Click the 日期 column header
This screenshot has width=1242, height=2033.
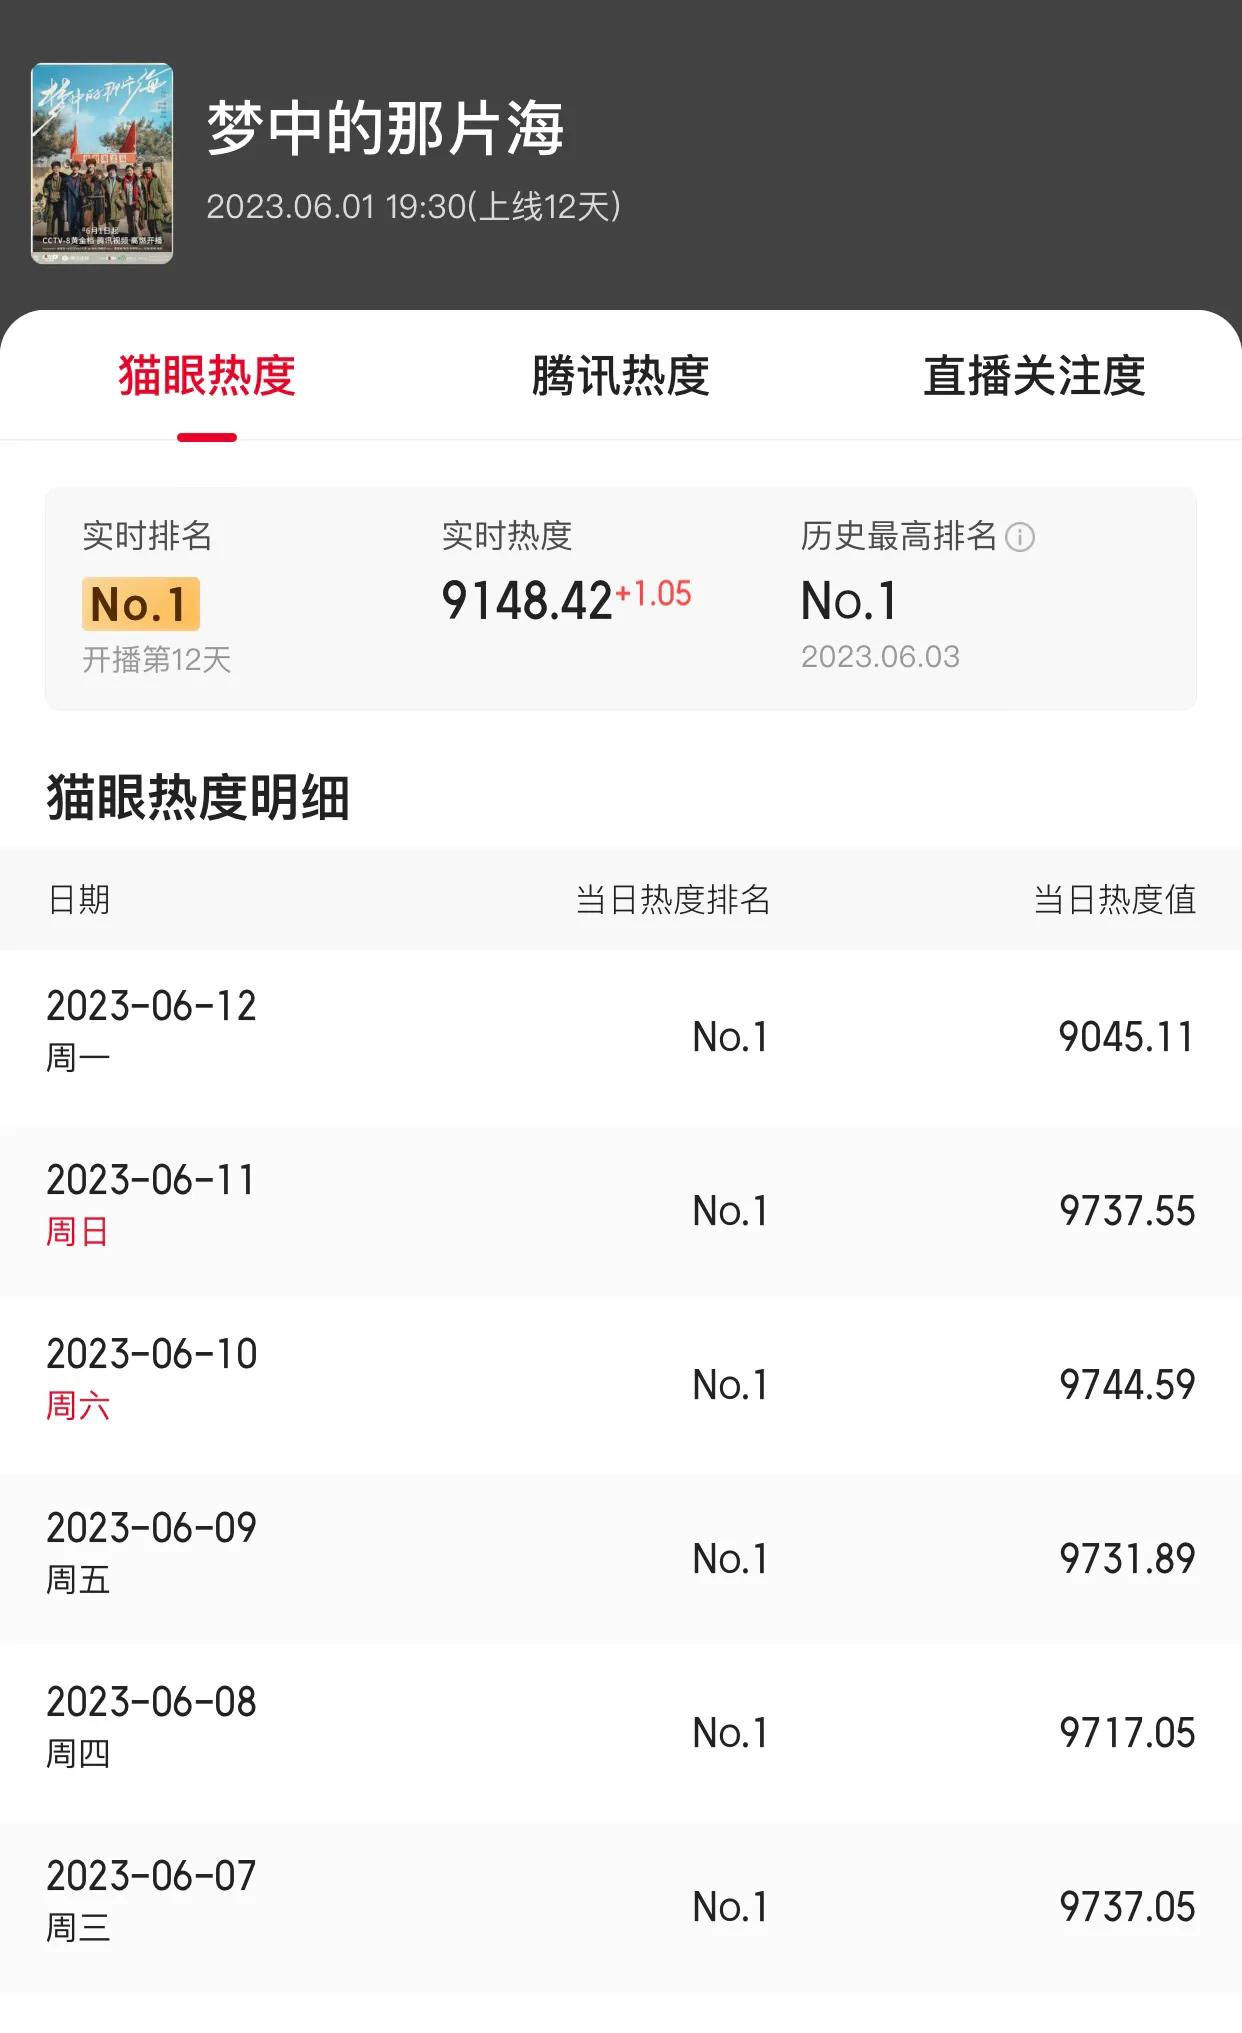tap(79, 900)
